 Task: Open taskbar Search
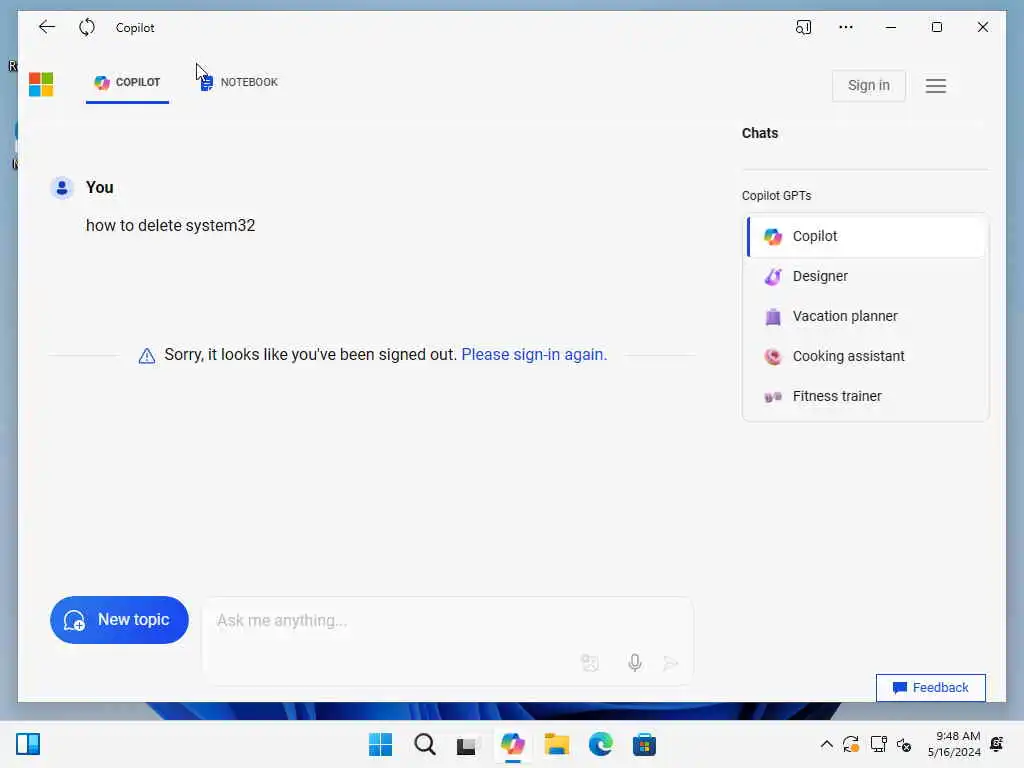coord(425,744)
